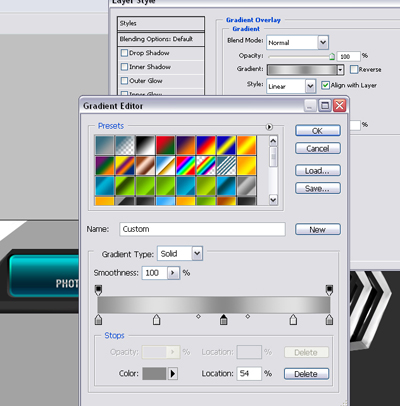Click midpoint diamond right of active stop
The width and height of the screenshot is (400, 406).
coord(248,316)
